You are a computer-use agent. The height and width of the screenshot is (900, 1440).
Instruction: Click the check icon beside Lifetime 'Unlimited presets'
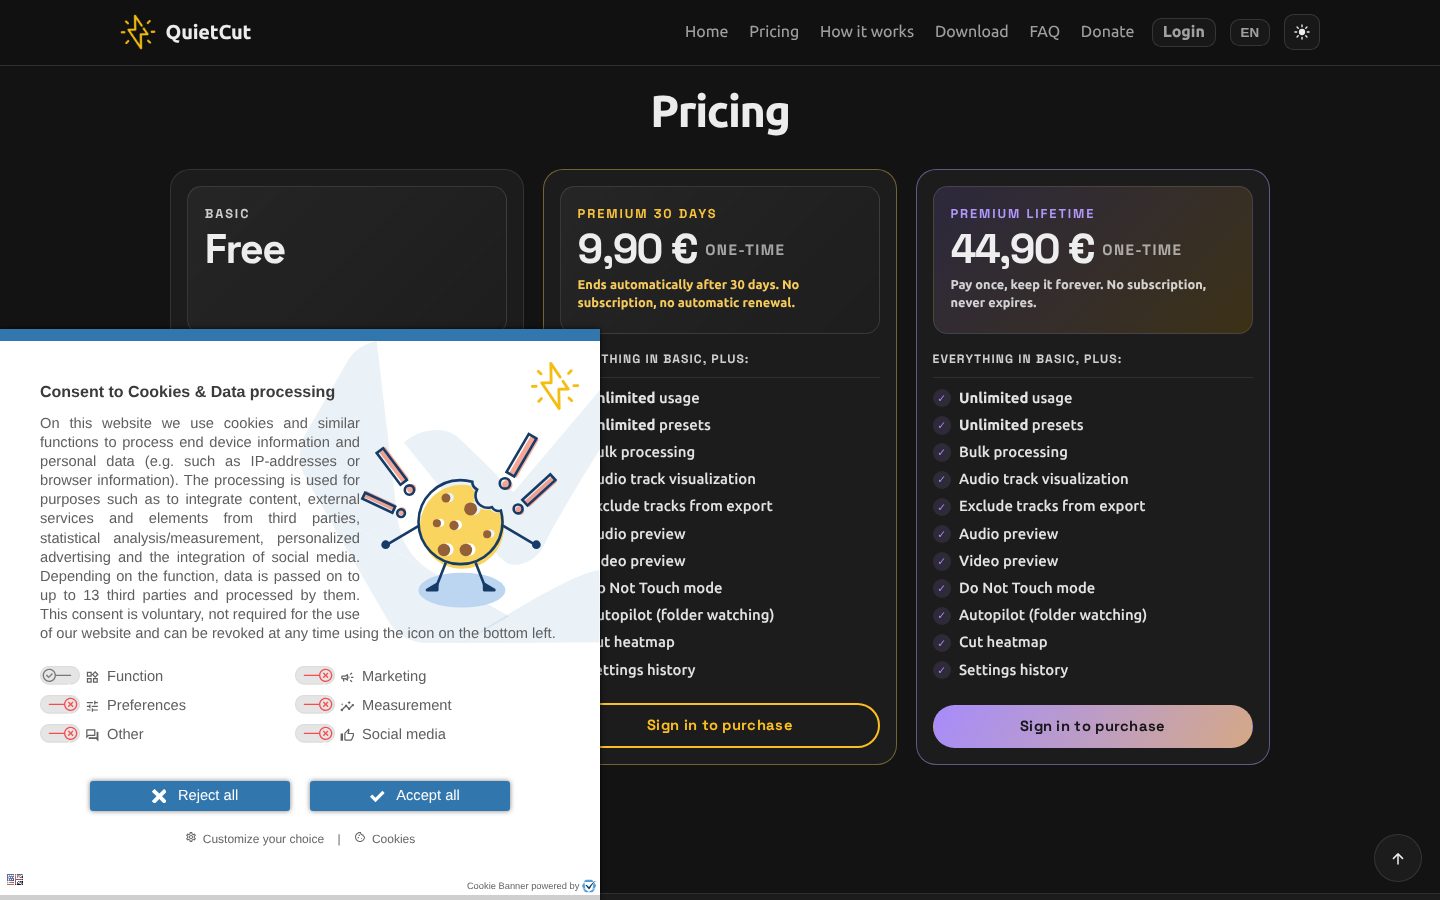[941, 425]
